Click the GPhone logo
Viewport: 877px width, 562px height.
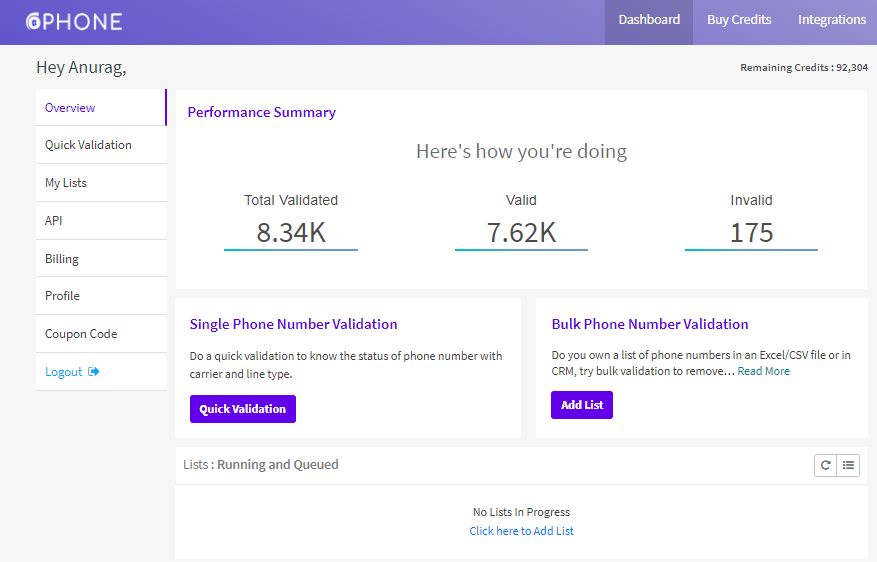click(x=74, y=21)
